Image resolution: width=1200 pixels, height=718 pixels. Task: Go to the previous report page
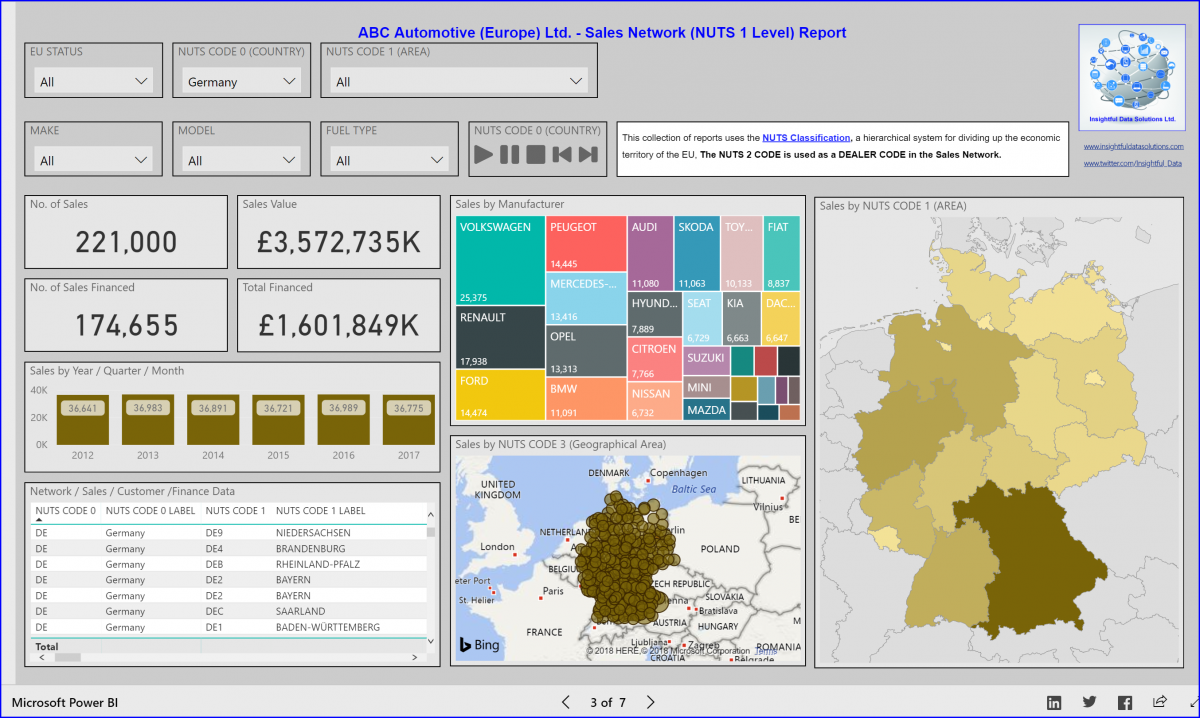[566, 702]
